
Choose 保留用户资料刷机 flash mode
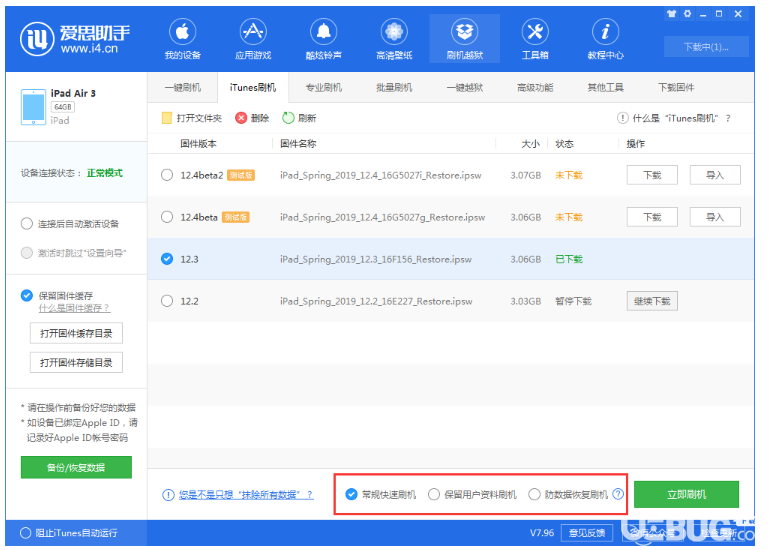point(434,495)
